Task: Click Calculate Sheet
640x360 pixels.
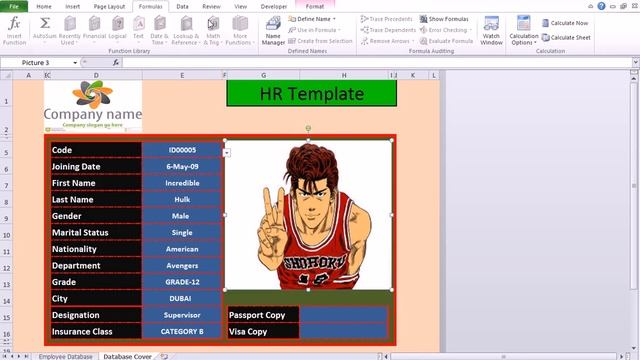Action: click(x=566, y=37)
